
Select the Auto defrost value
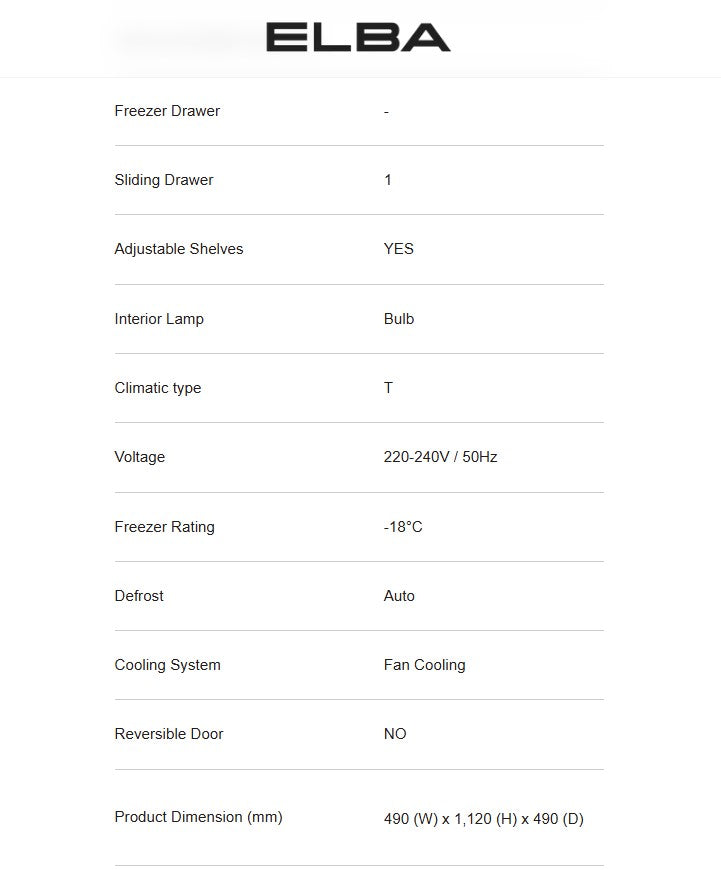399,596
